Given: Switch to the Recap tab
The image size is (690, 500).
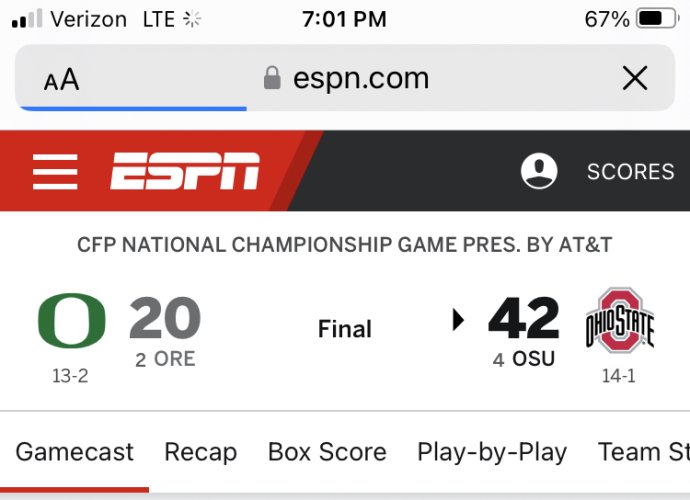Looking at the screenshot, I should pos(200,452).
